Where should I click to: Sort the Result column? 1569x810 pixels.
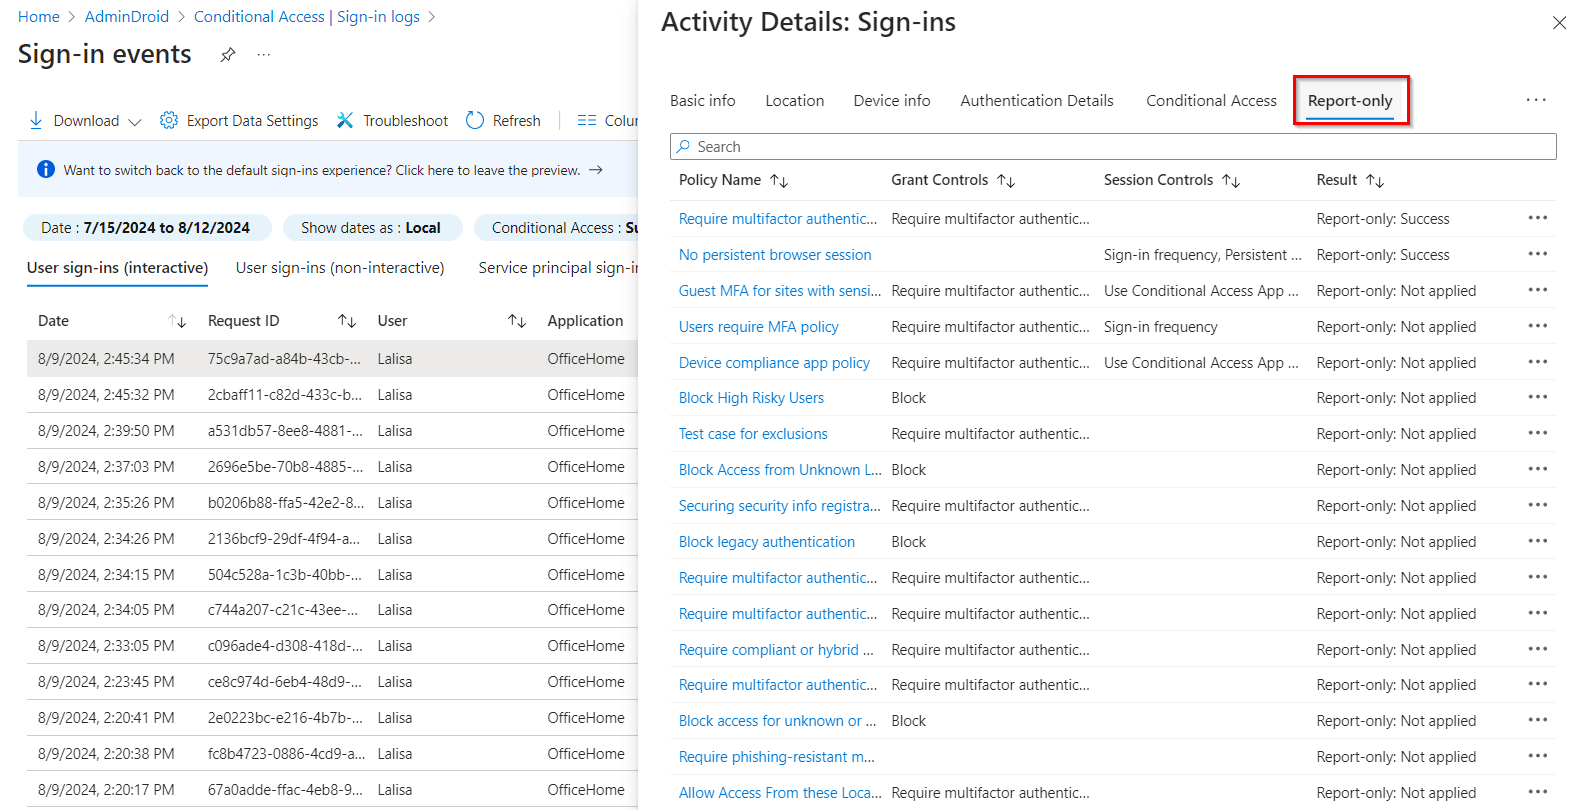click(x=1375, y=181)
